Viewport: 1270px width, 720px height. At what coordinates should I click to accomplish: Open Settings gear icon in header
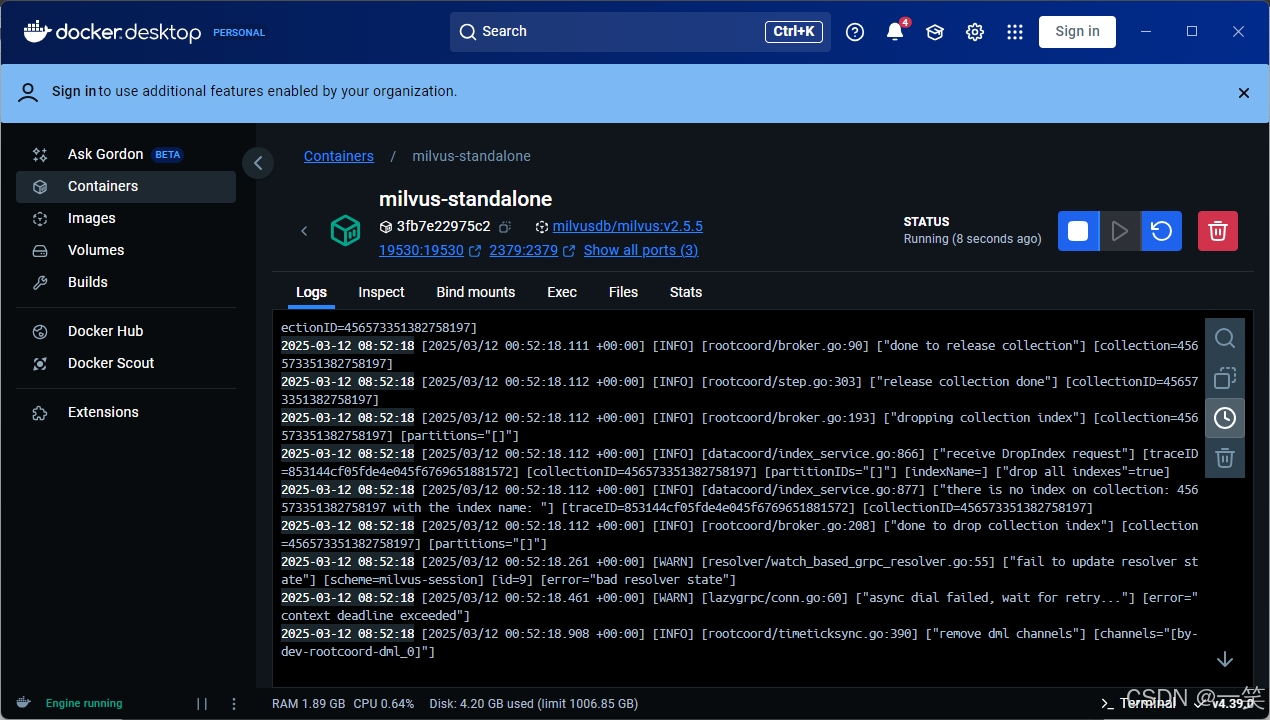975,32
